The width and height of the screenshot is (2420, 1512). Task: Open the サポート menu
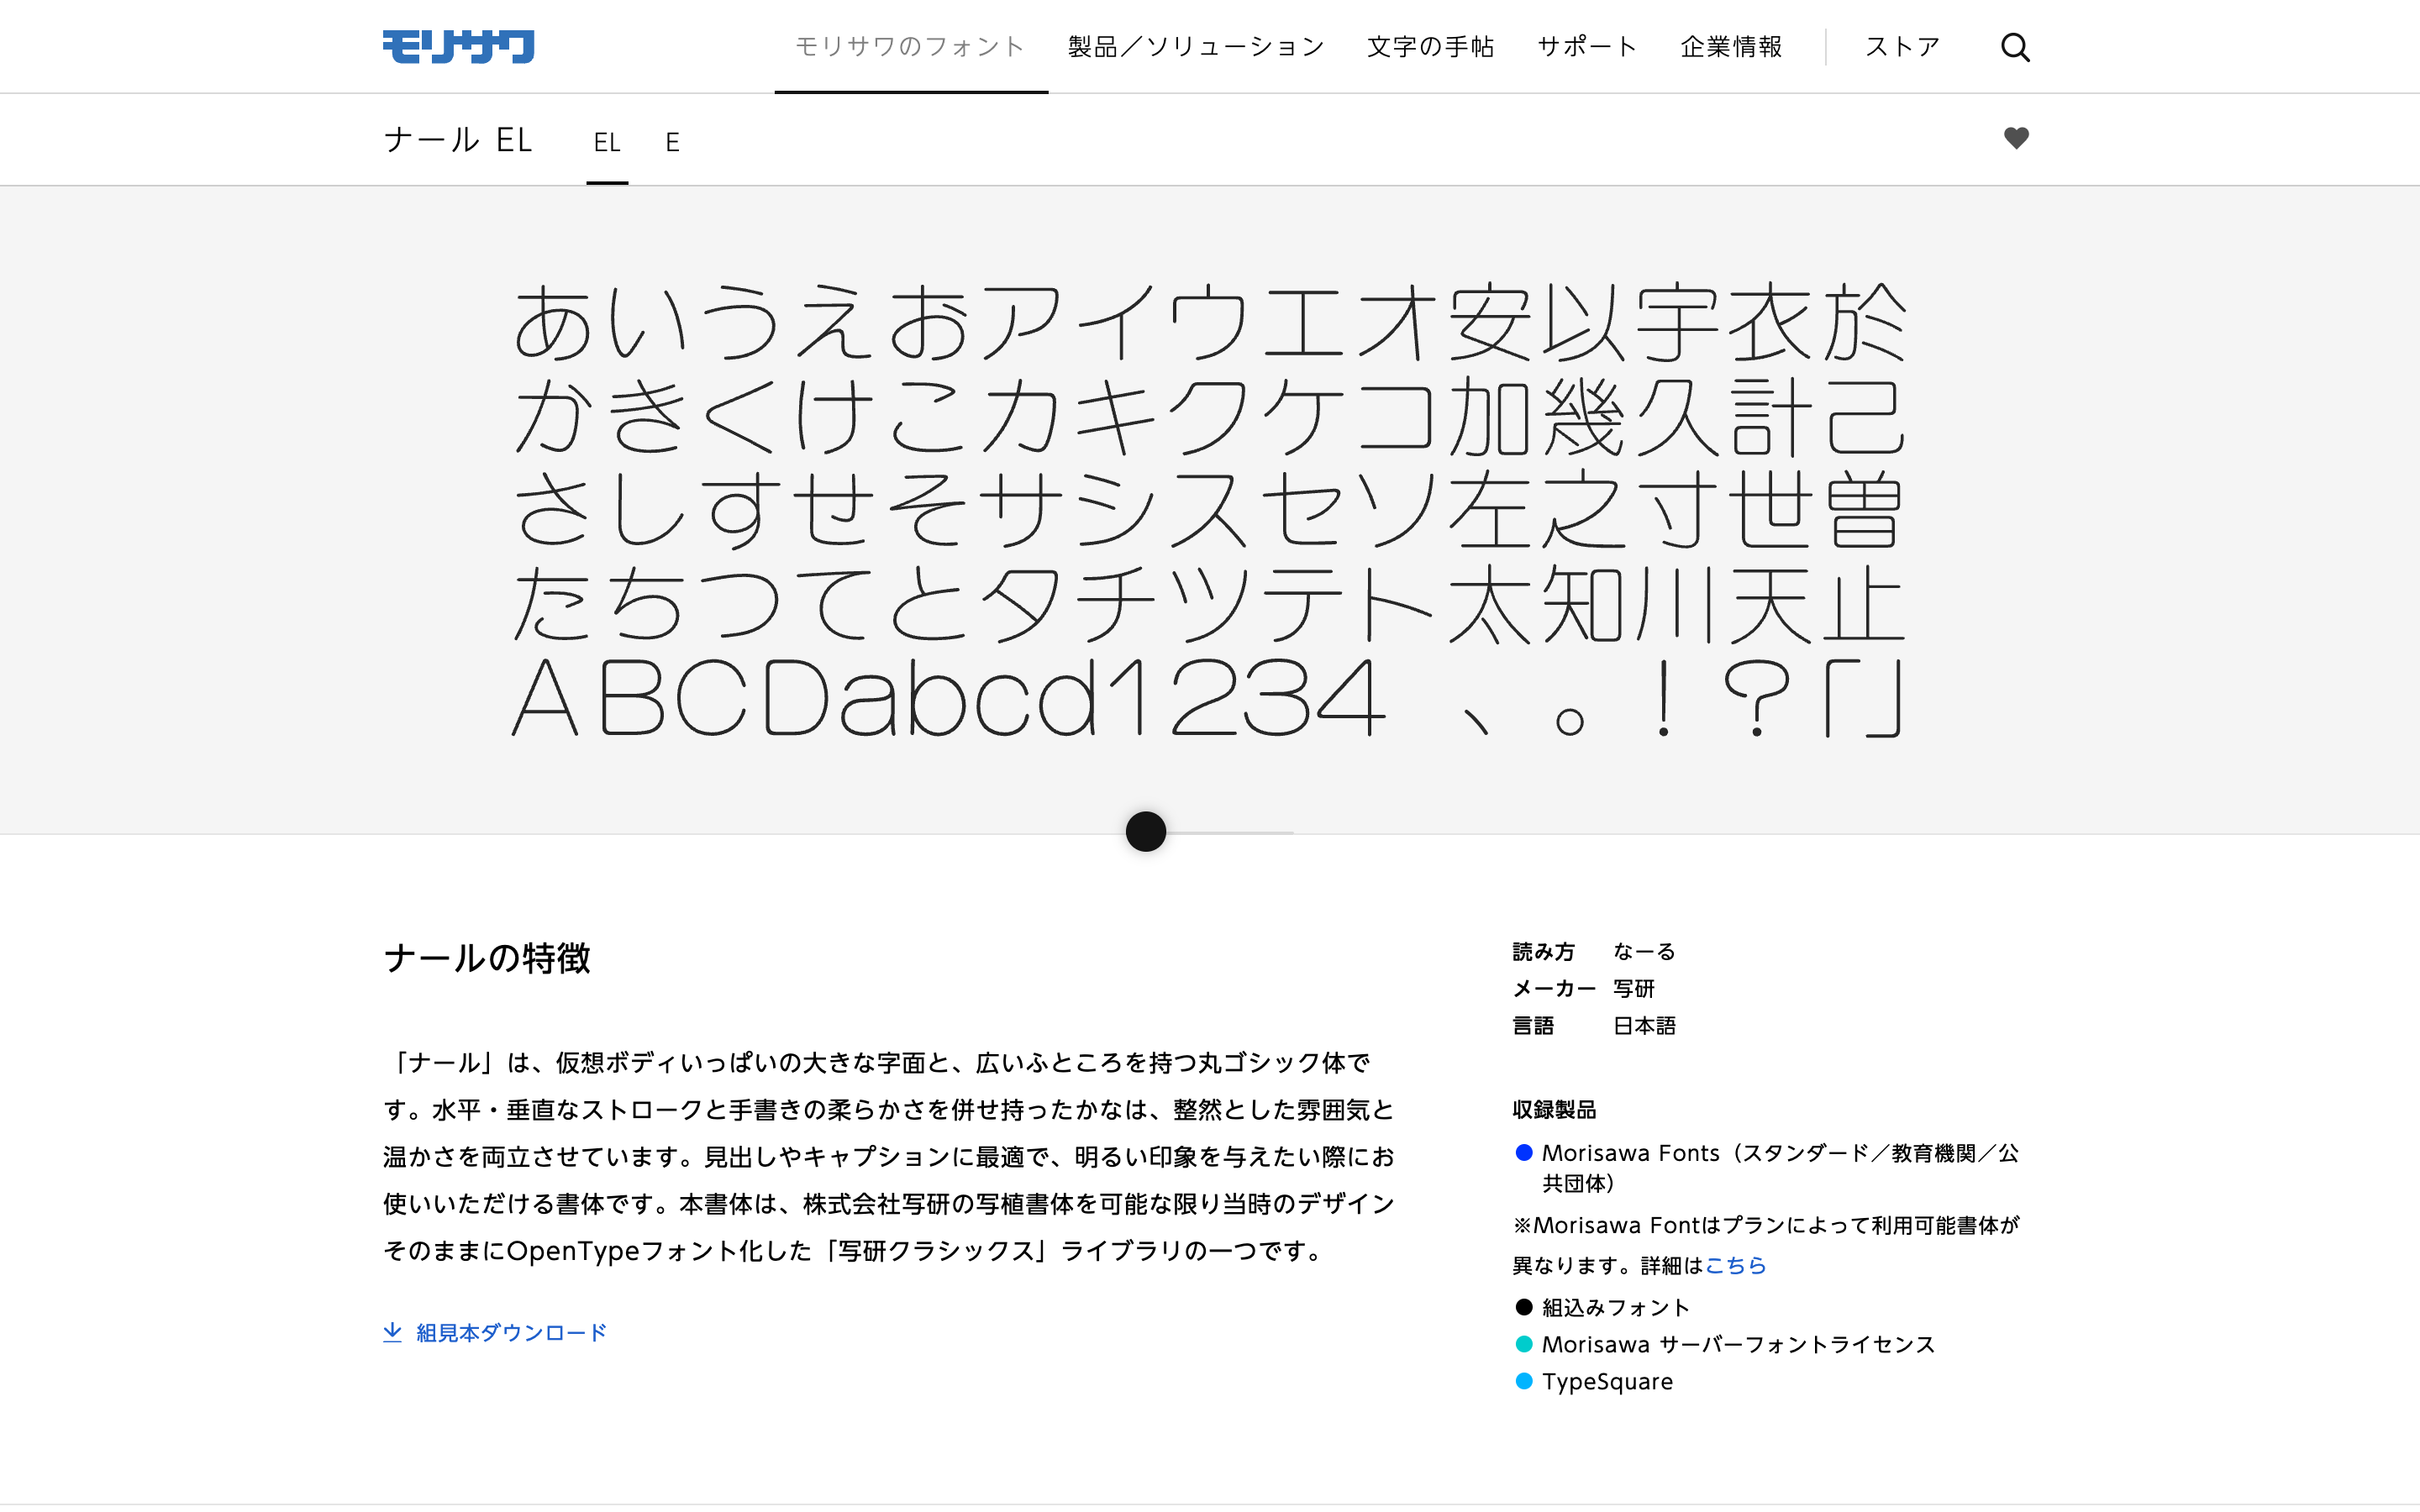click(x=1587, y=47)
